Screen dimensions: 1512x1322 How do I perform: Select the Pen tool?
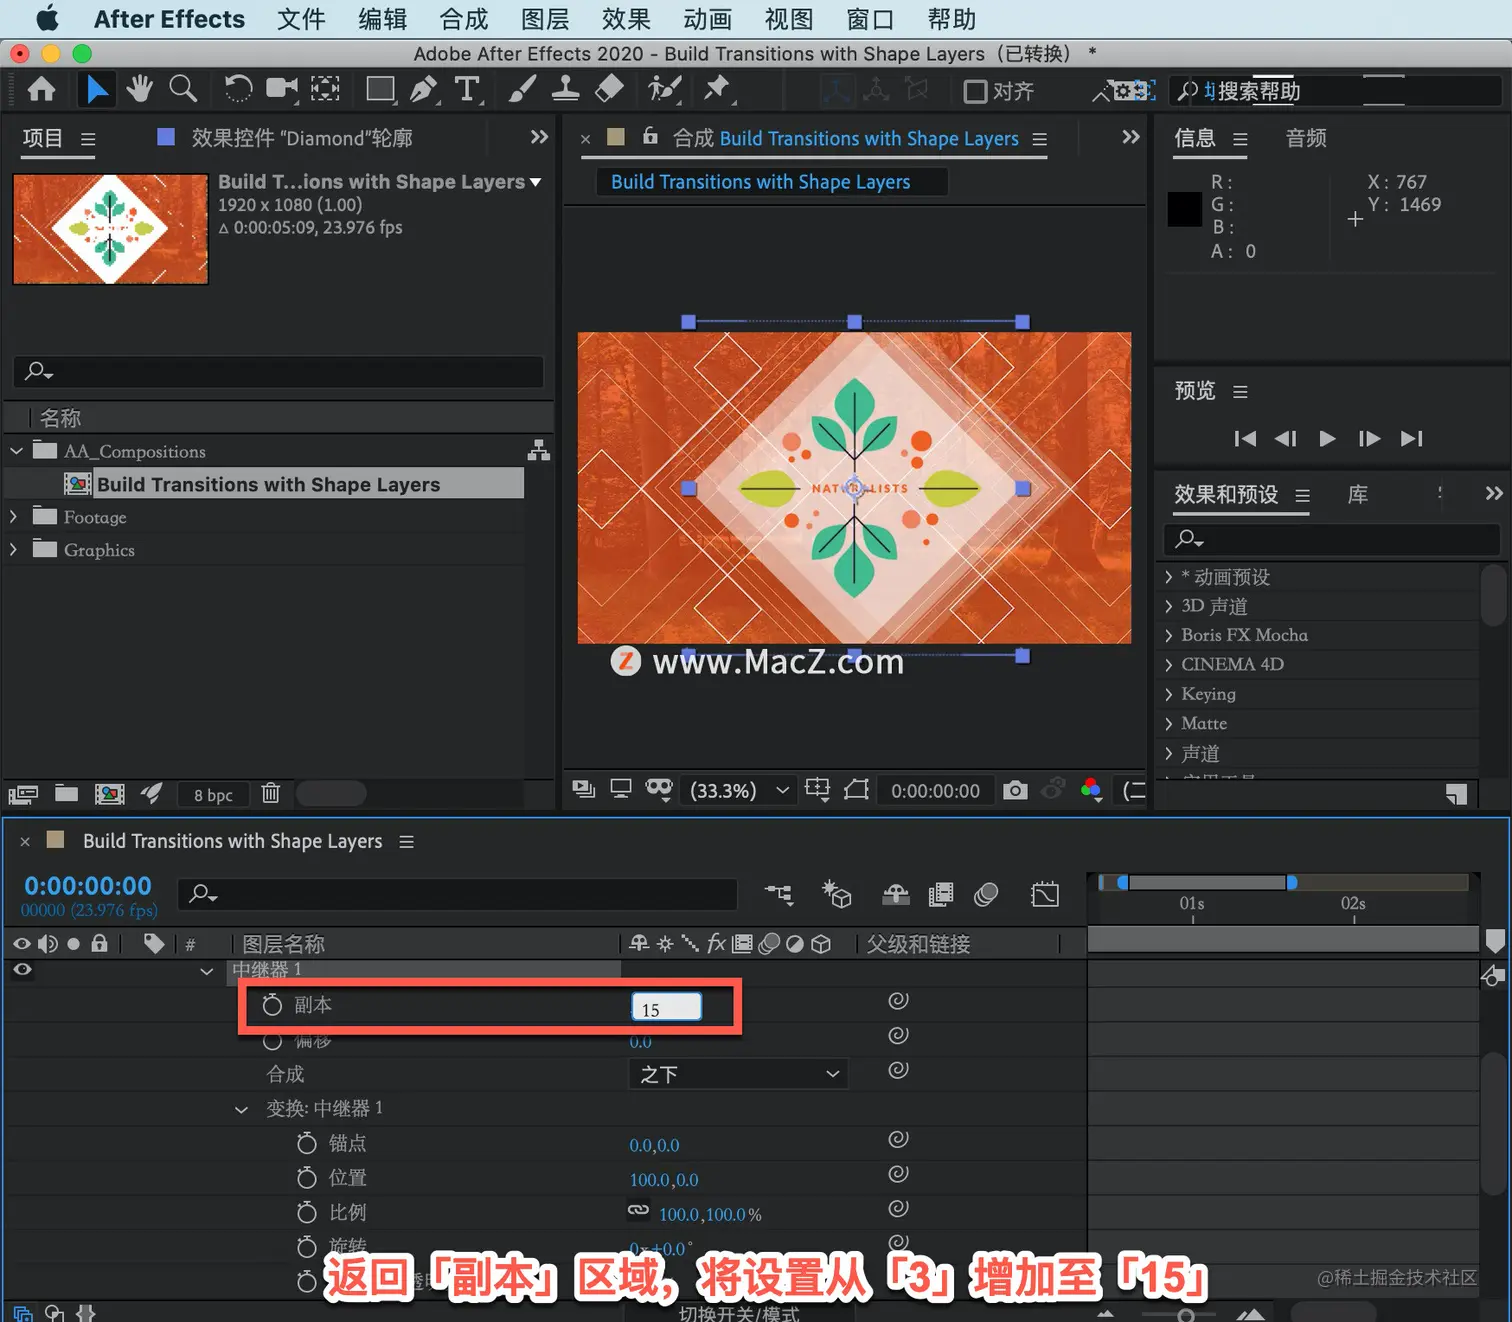coord(424,90)
